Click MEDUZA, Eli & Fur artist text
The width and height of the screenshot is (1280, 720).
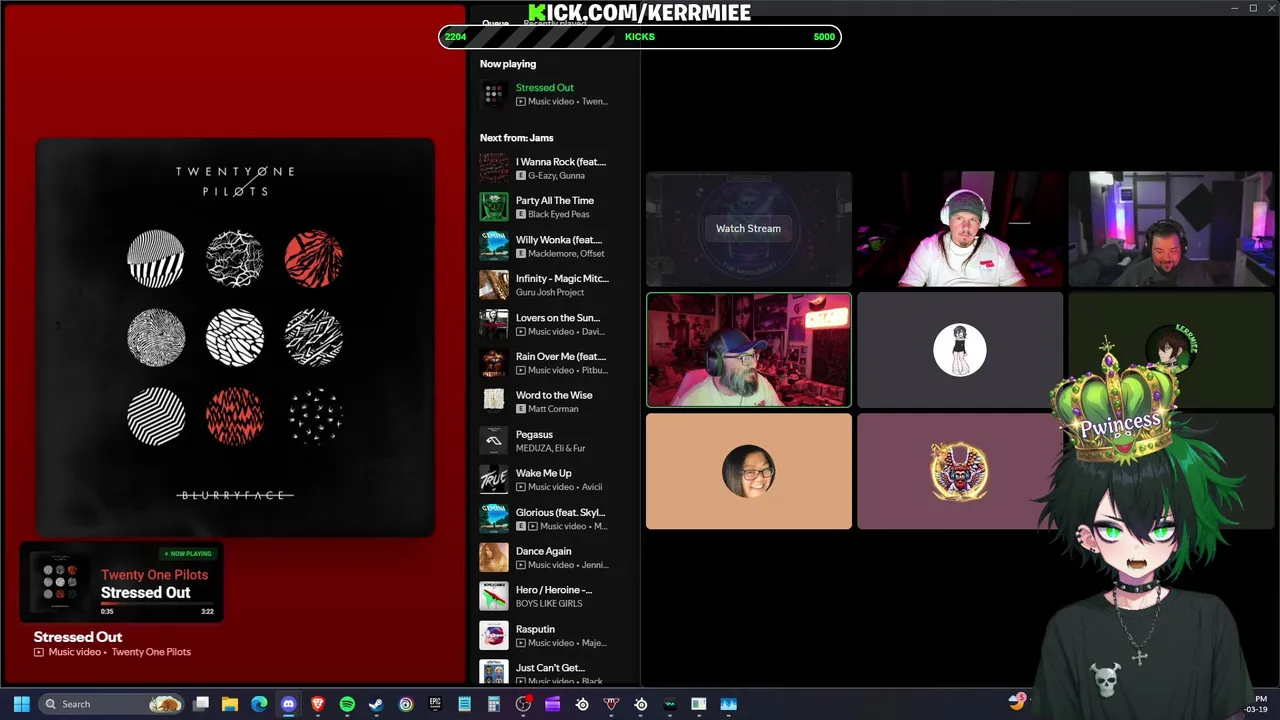point(551,449)
